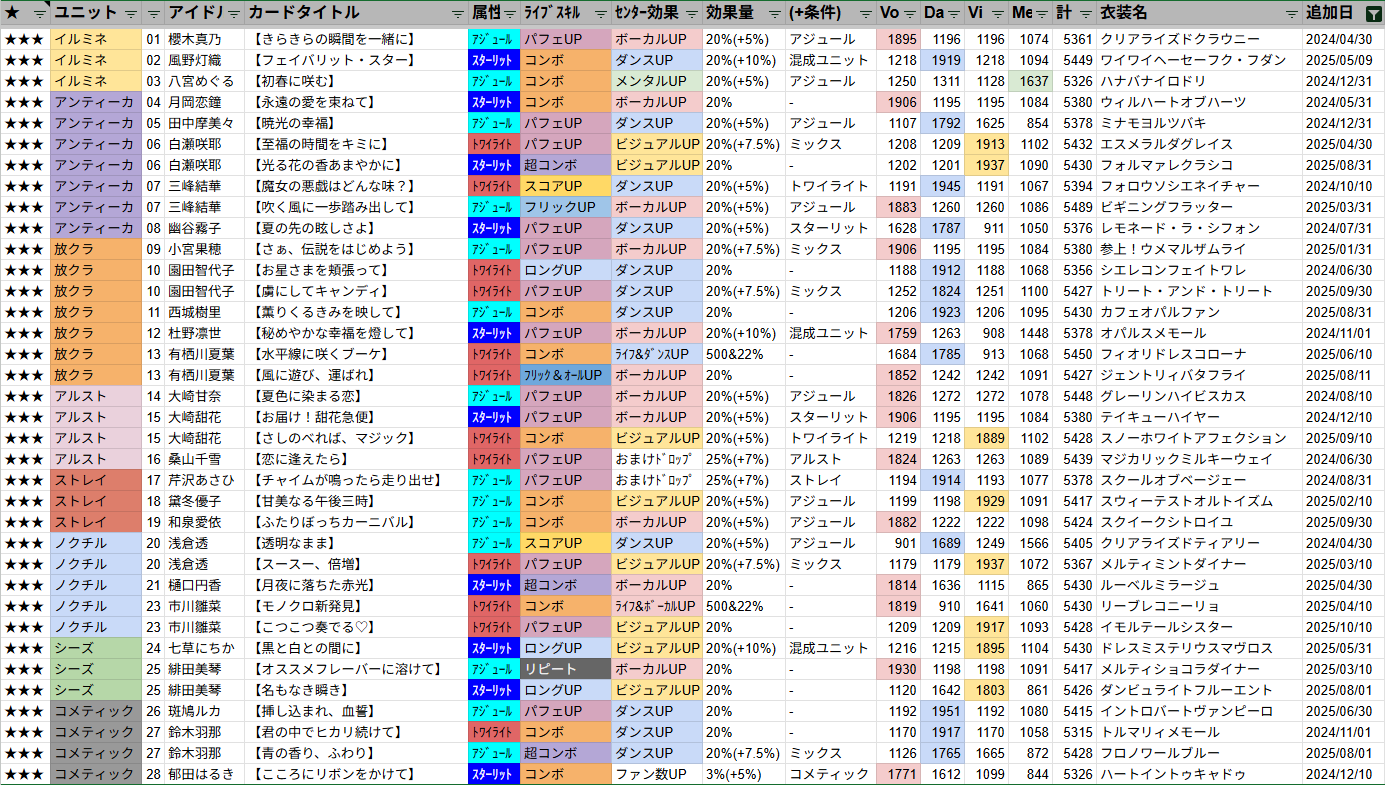
Task: Open the filter icon in ★ rarity column header
Action: click(x=39, y=14)
